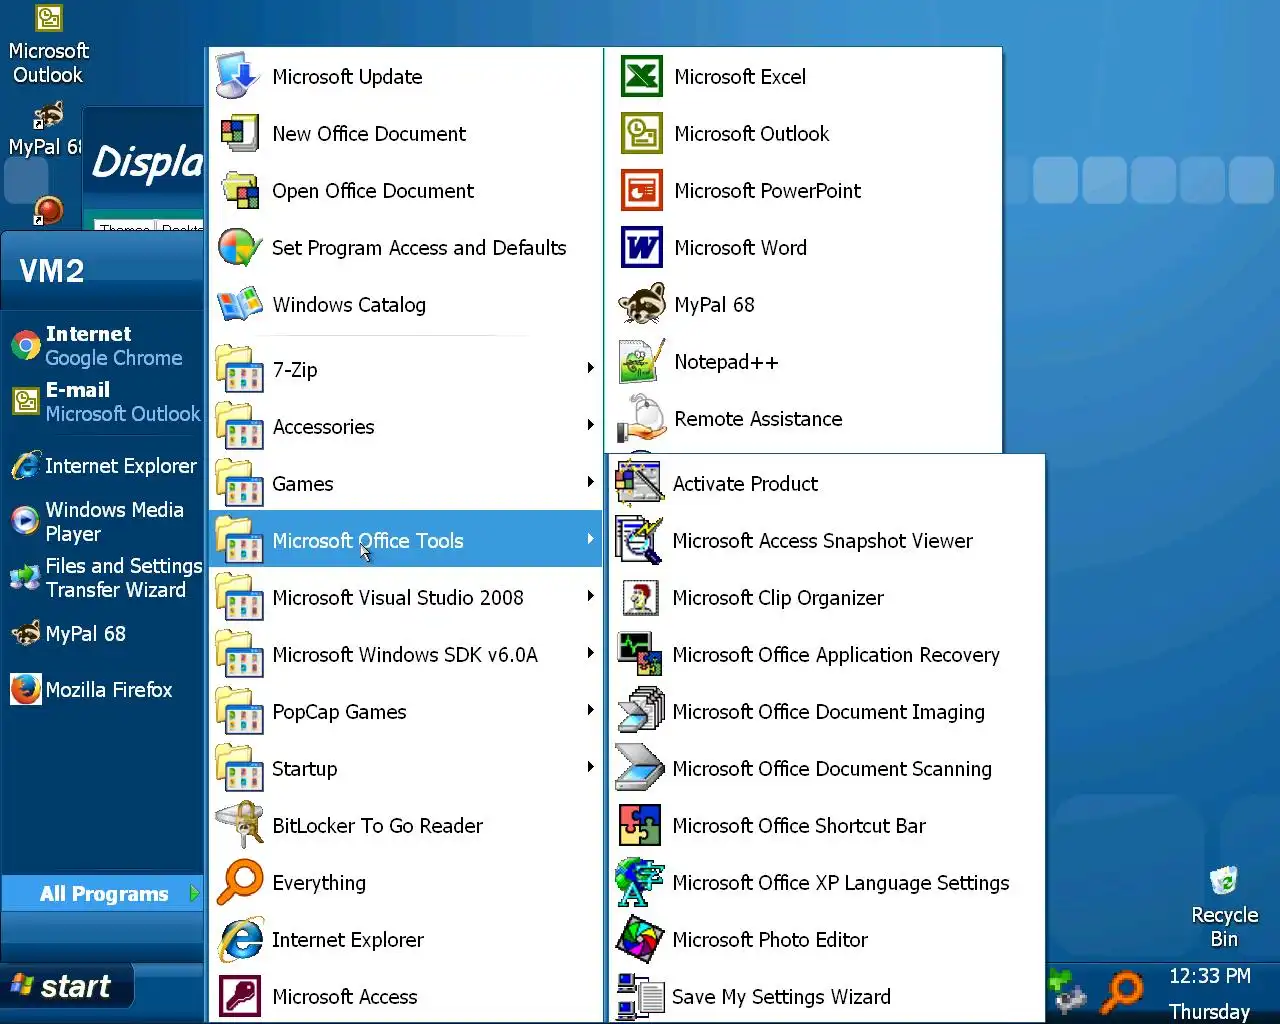Click the Activate Product icon
The image size is (1280, 1024).
(x=640, y=484)
